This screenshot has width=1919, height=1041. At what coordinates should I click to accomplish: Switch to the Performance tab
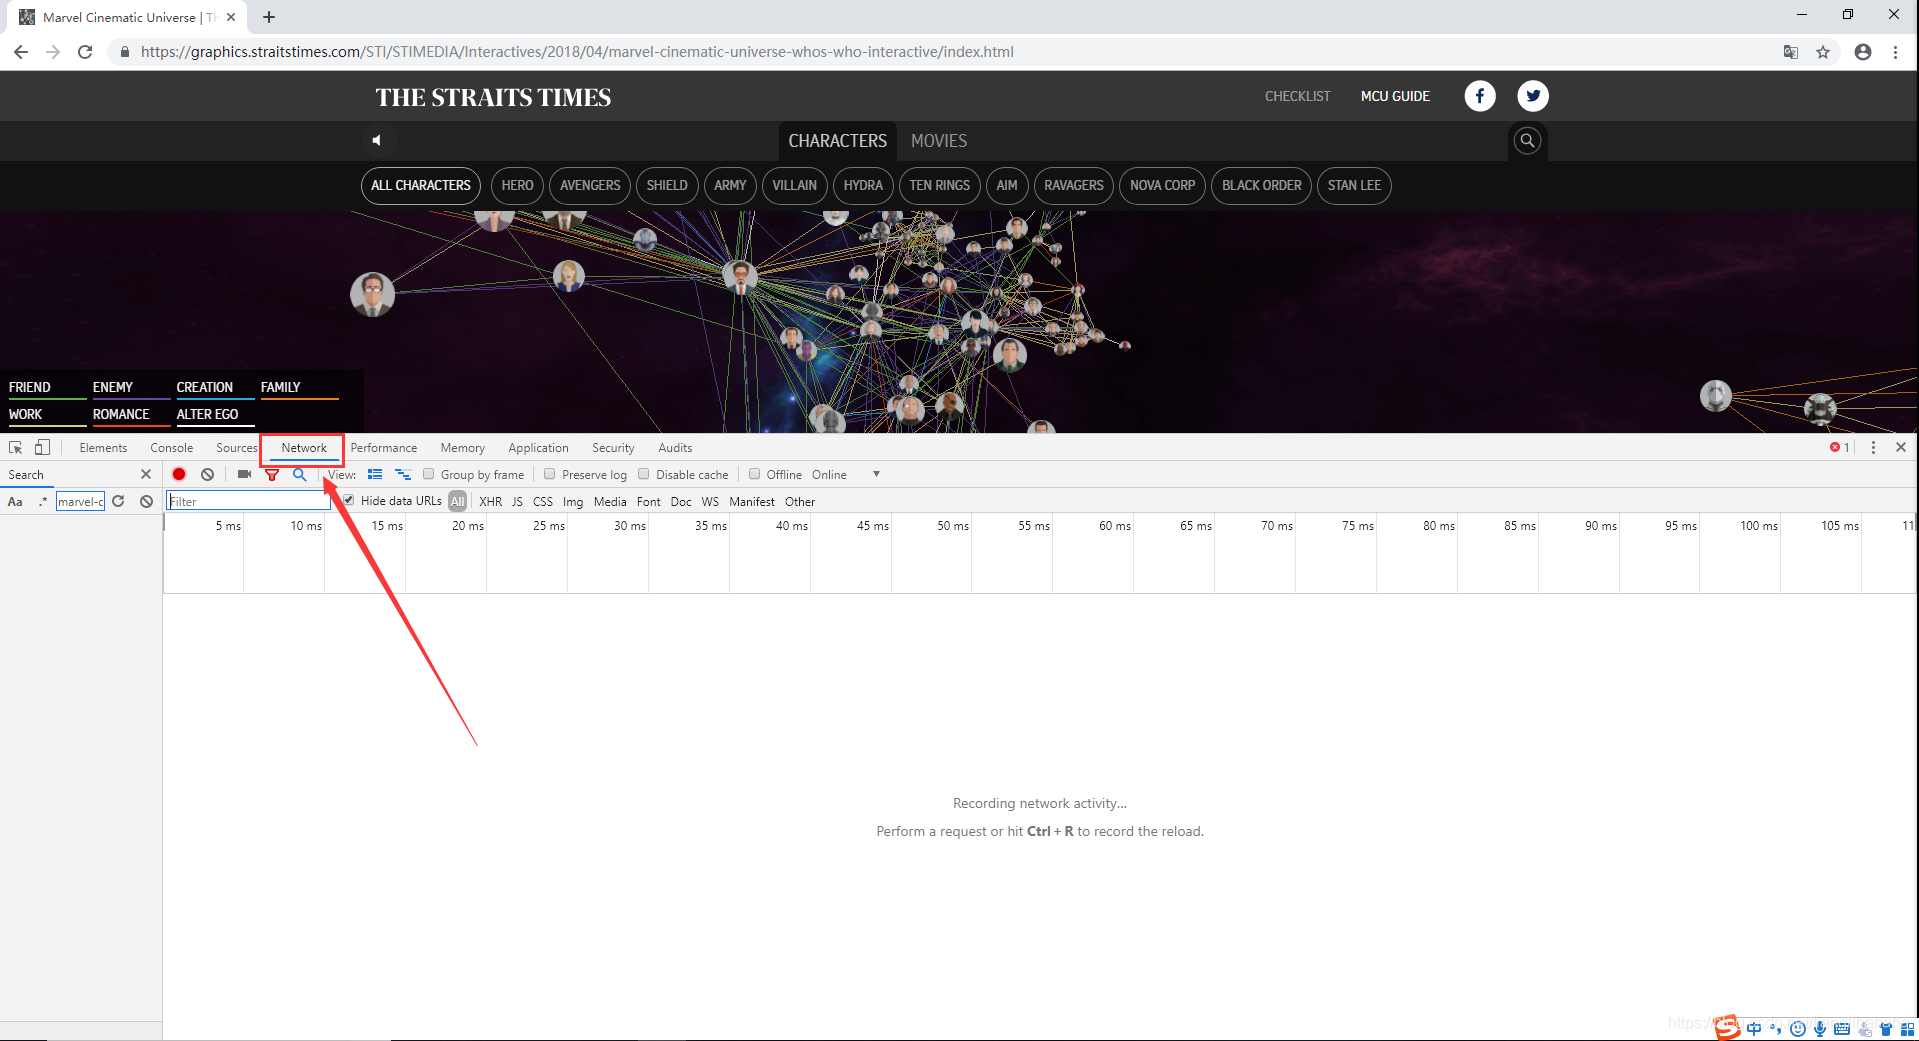[384, 448]
